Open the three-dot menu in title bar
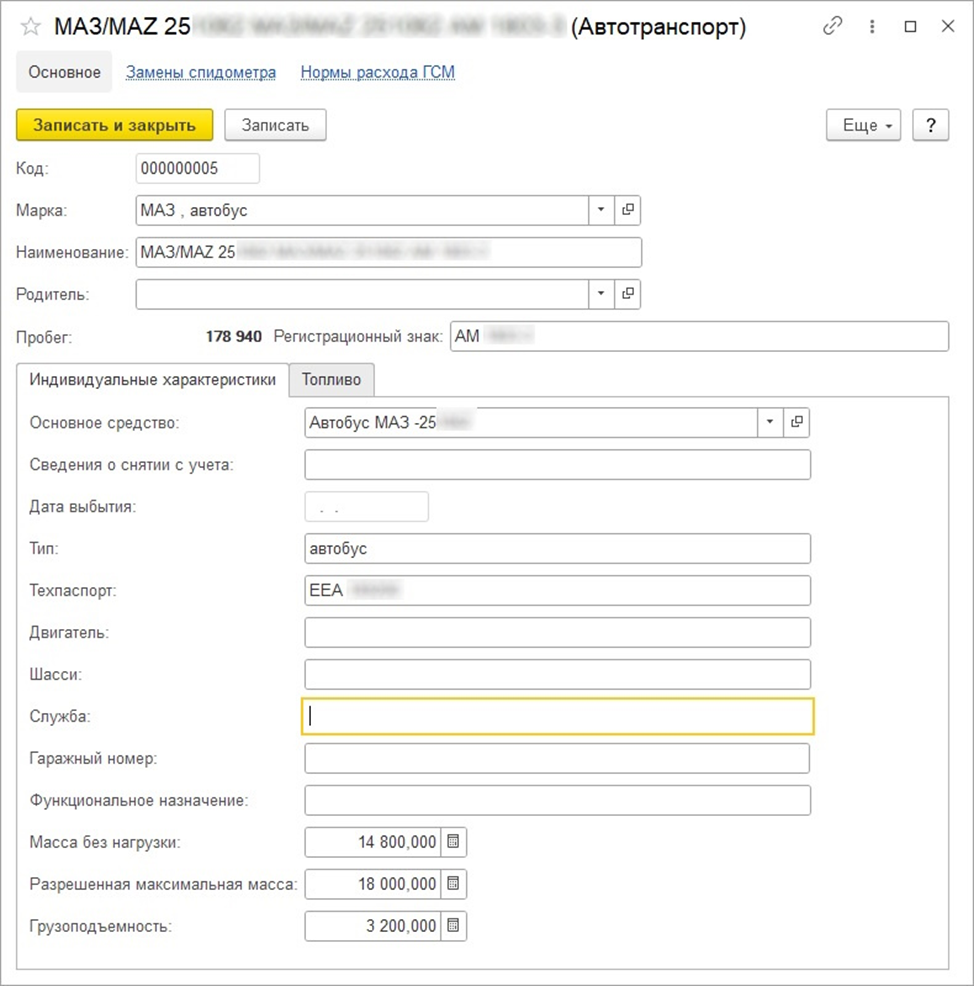 pos(871,27)
